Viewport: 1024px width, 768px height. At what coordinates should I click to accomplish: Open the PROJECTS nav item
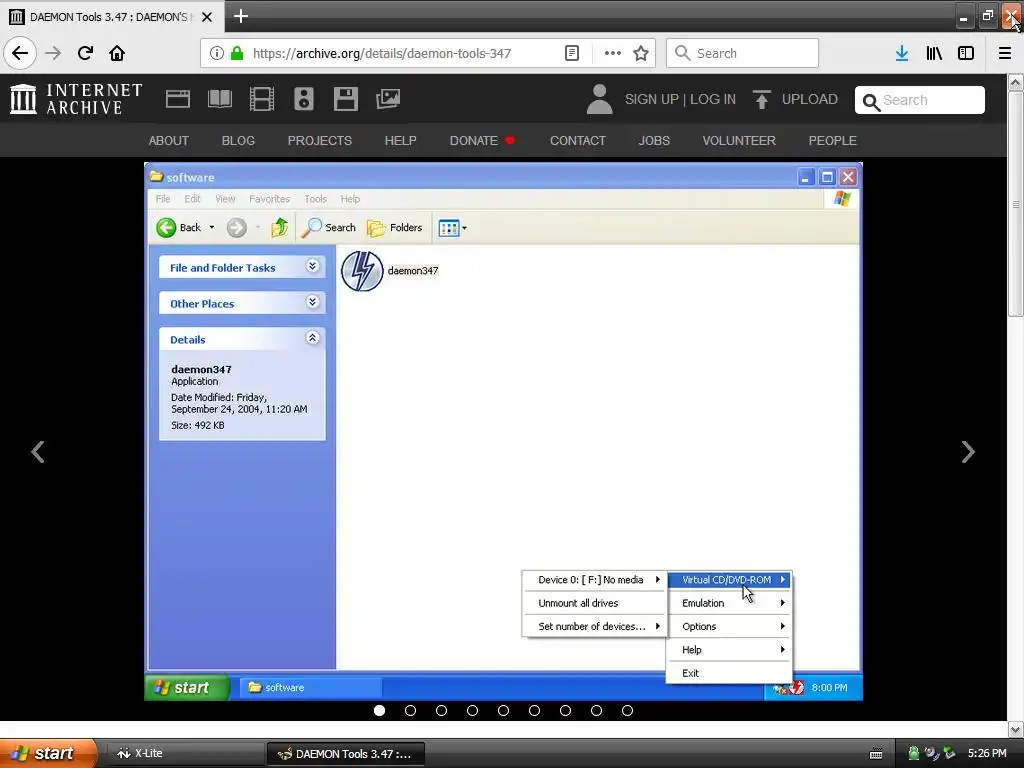coord(320,140)
